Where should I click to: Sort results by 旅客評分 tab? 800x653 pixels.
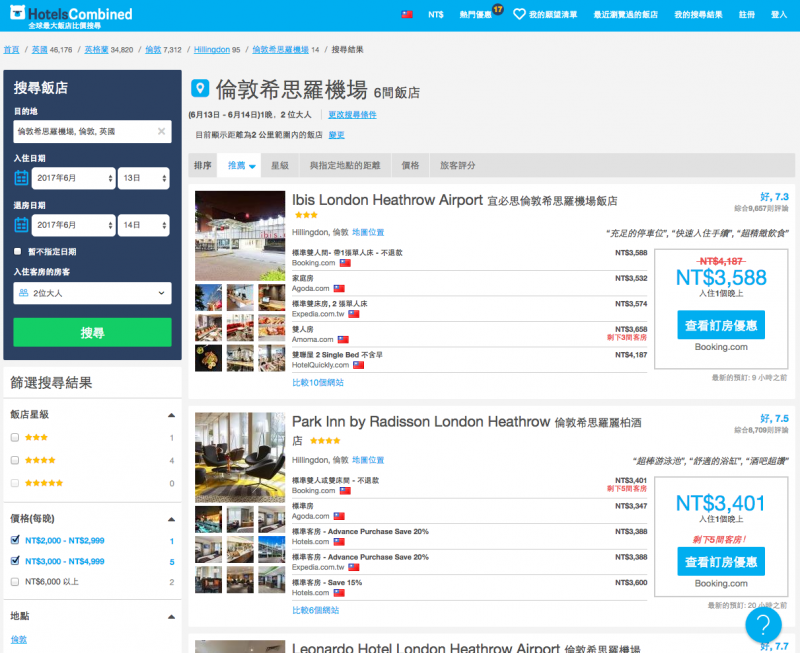click(x=458, y=165)
